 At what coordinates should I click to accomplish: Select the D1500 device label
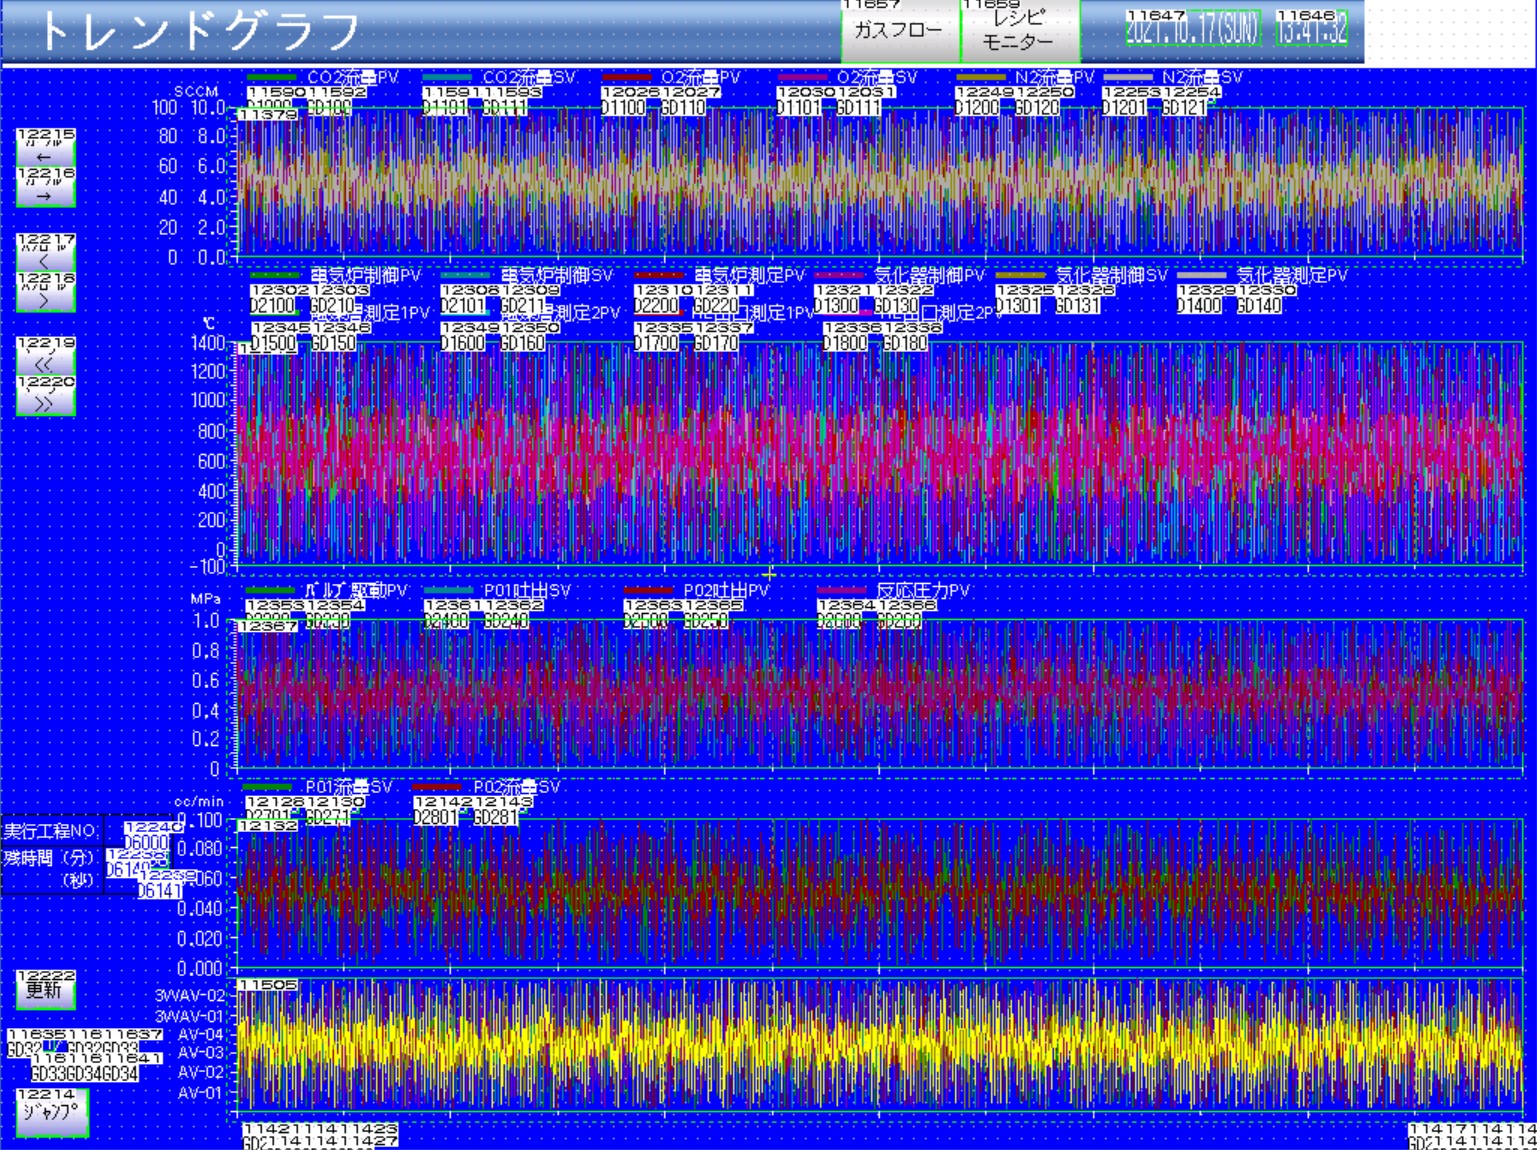pos(273,343)
